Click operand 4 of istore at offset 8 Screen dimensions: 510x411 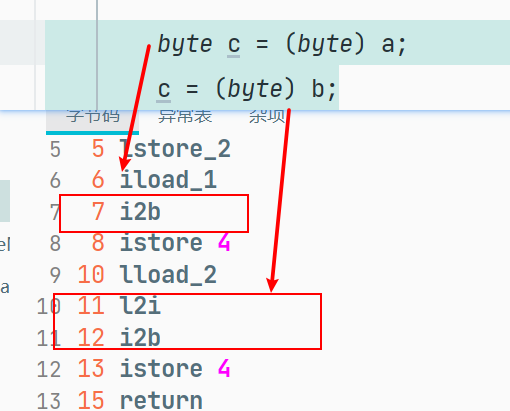coord(224,243)
